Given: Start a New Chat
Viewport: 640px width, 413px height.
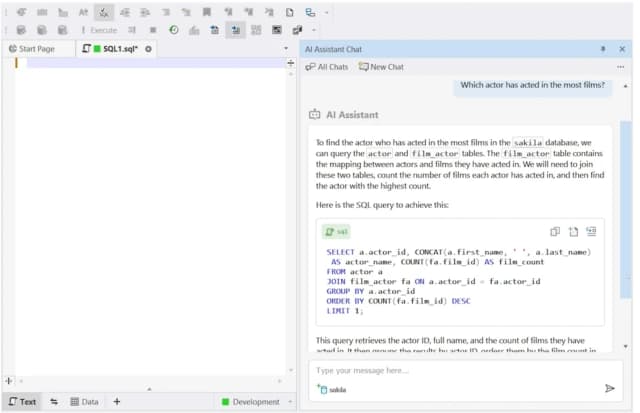Looking at the screenshot, I should coord(381,67).
